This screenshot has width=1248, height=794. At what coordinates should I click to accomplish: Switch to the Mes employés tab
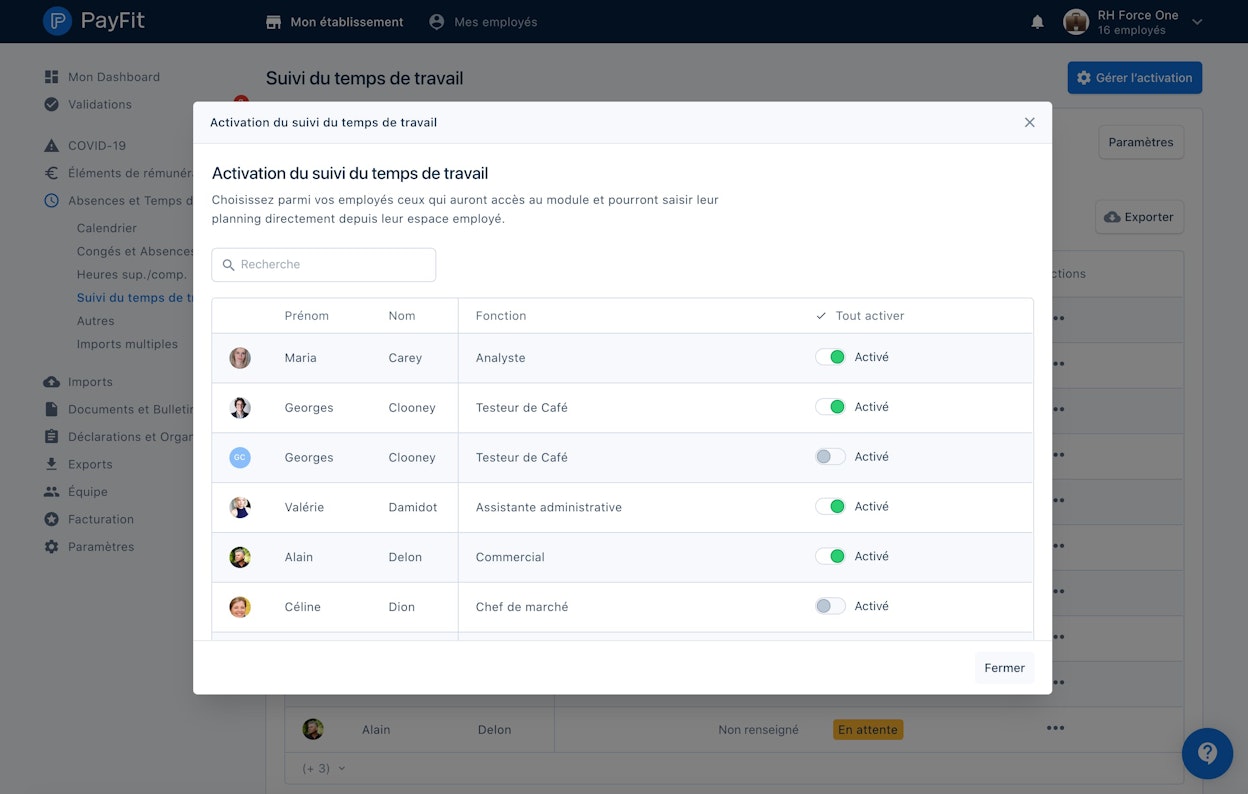(483, 22)
